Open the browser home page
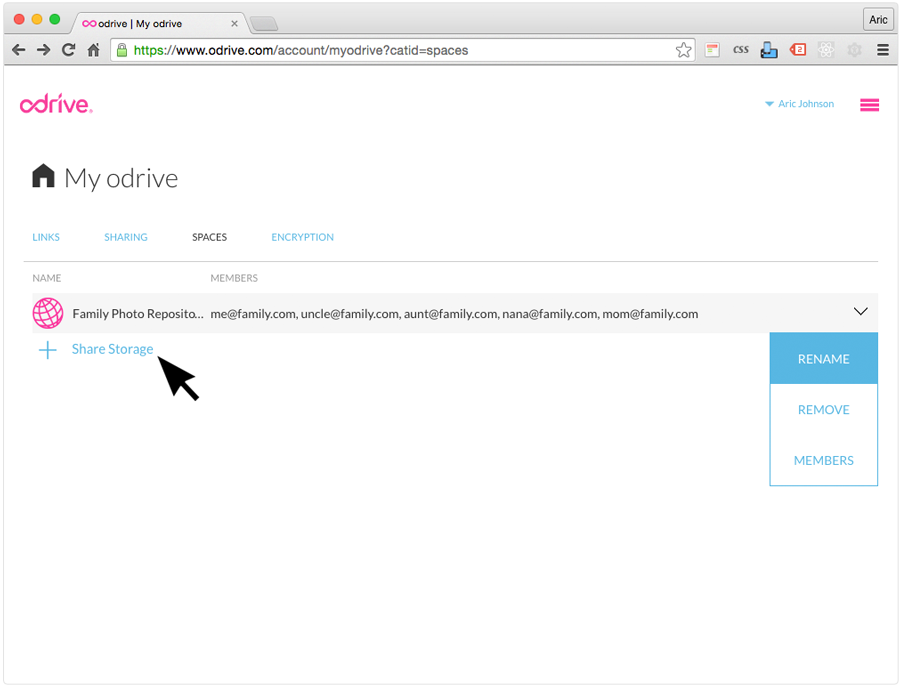900x686 pixels. (x=94, y=50)
